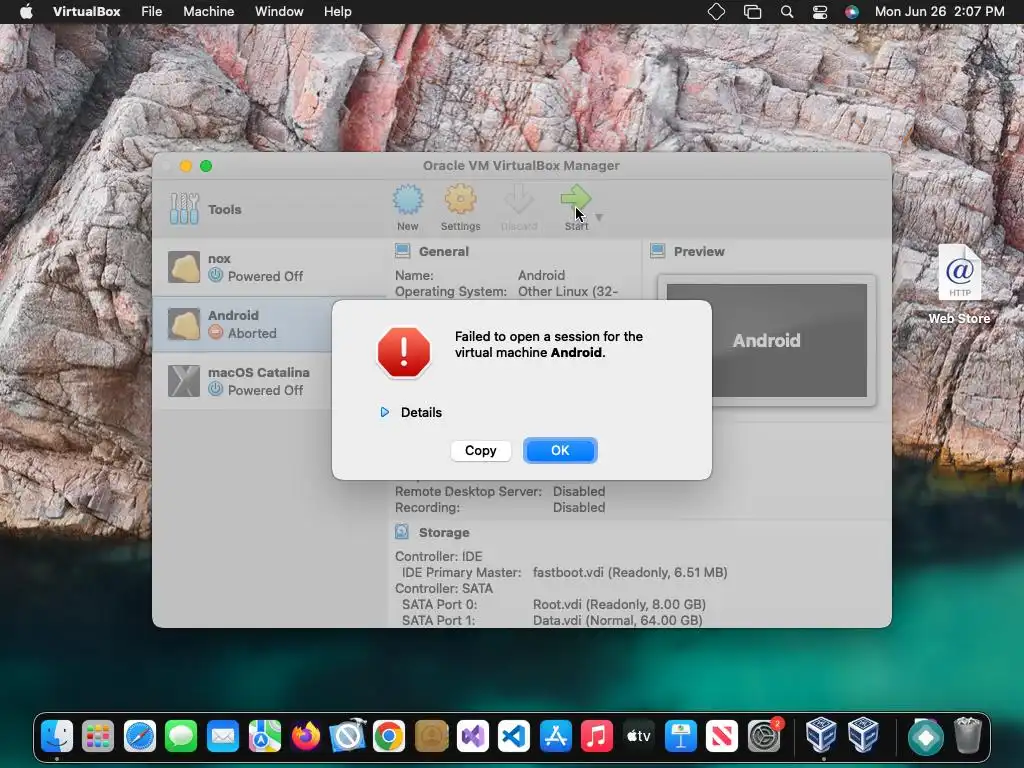Open Visual Studio purple icon in dock

click(x=473, y=737)
